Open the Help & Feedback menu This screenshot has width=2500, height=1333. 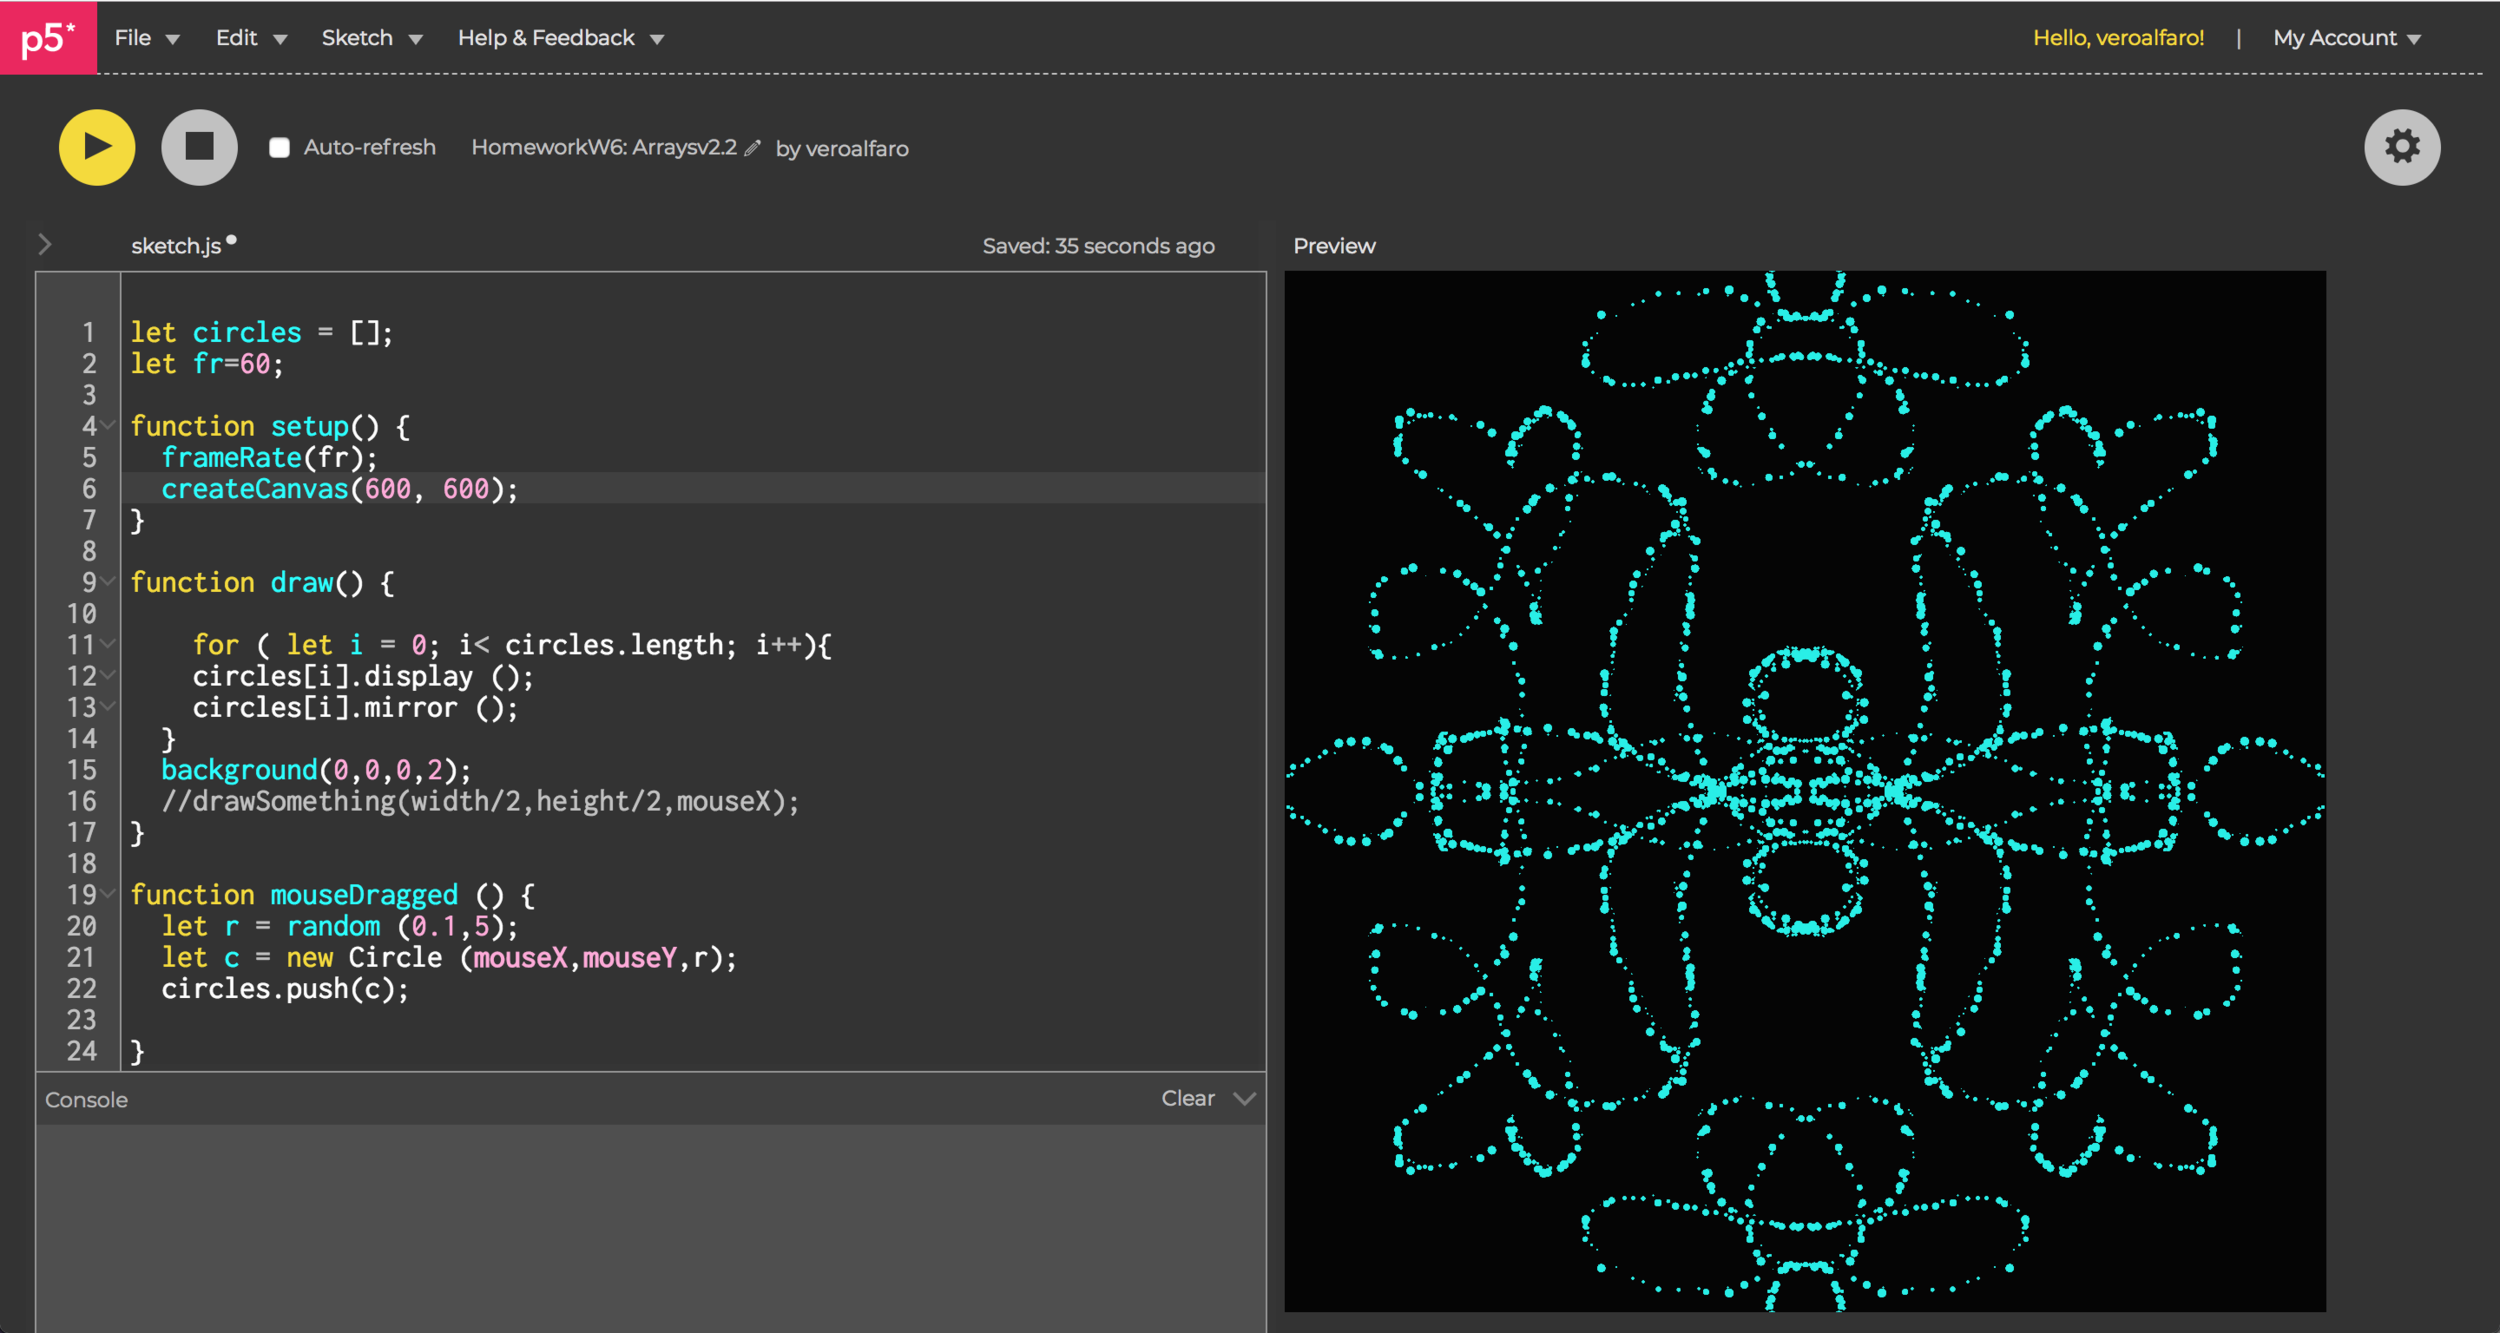pyautogui.click(x=560, y=38)
